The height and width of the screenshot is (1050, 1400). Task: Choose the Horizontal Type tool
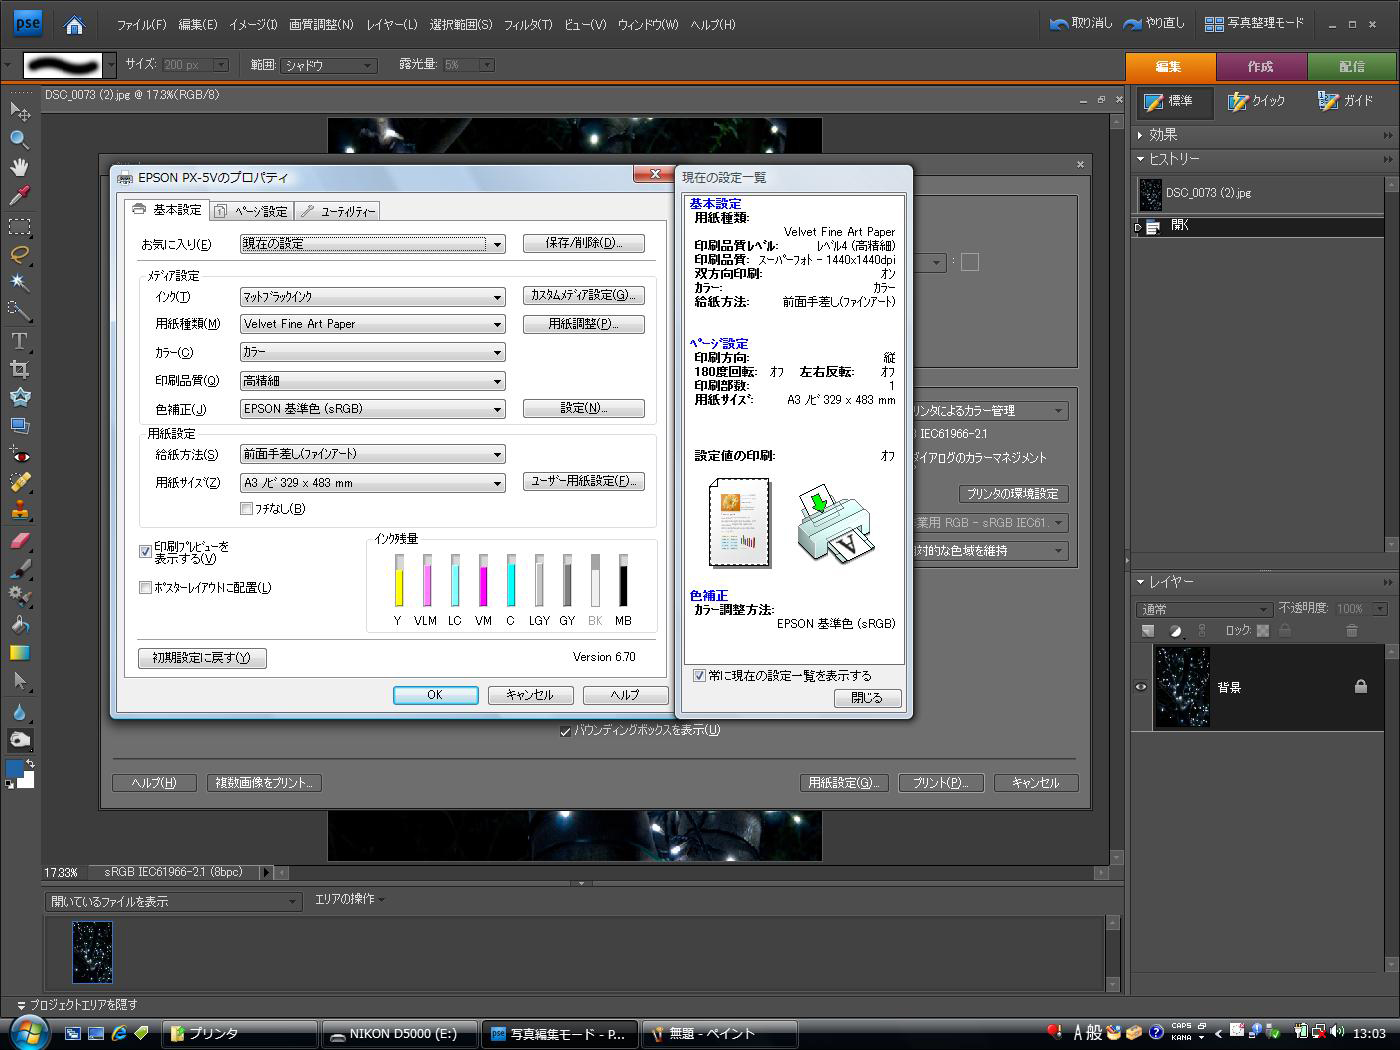coord(19,341)
